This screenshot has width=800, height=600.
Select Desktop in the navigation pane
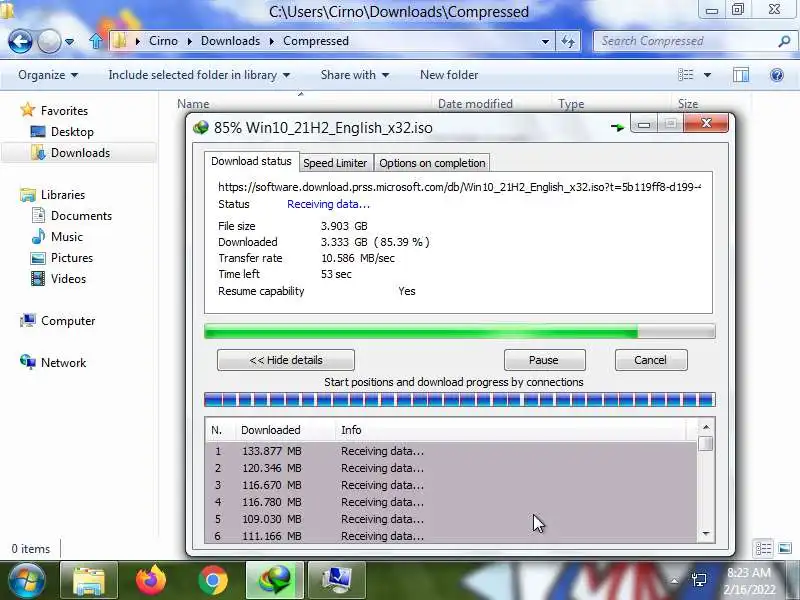62,132
